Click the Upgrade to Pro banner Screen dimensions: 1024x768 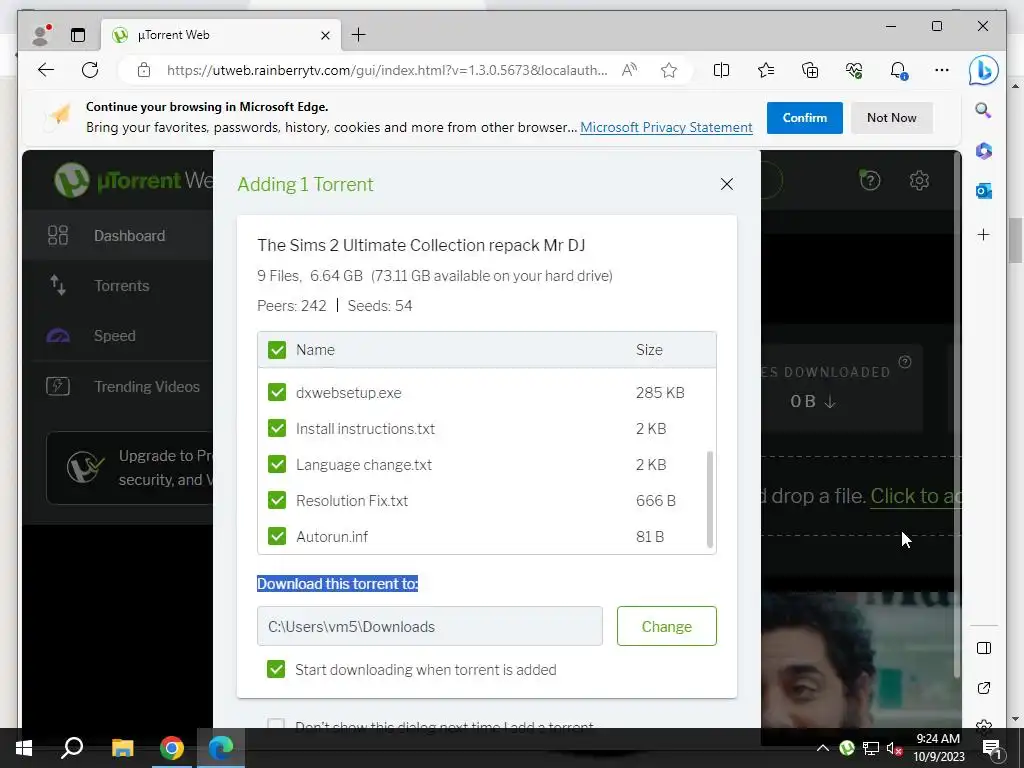coord(130,468)
